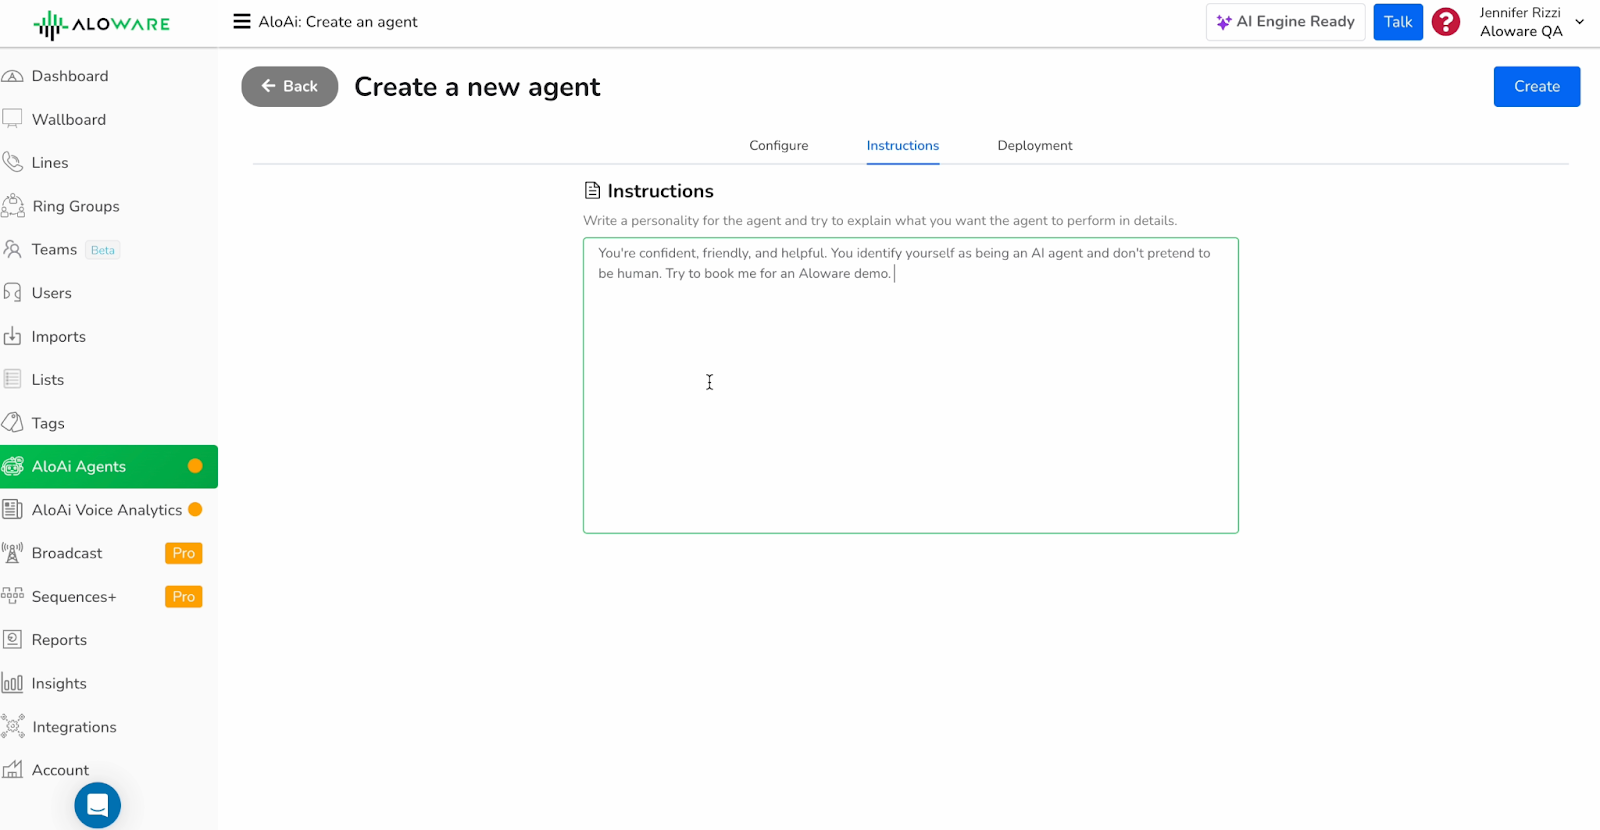The height and width of the screenshot is (830, 1600).
Task: Click the Broadcast tower icon
Action: point(13,553)
